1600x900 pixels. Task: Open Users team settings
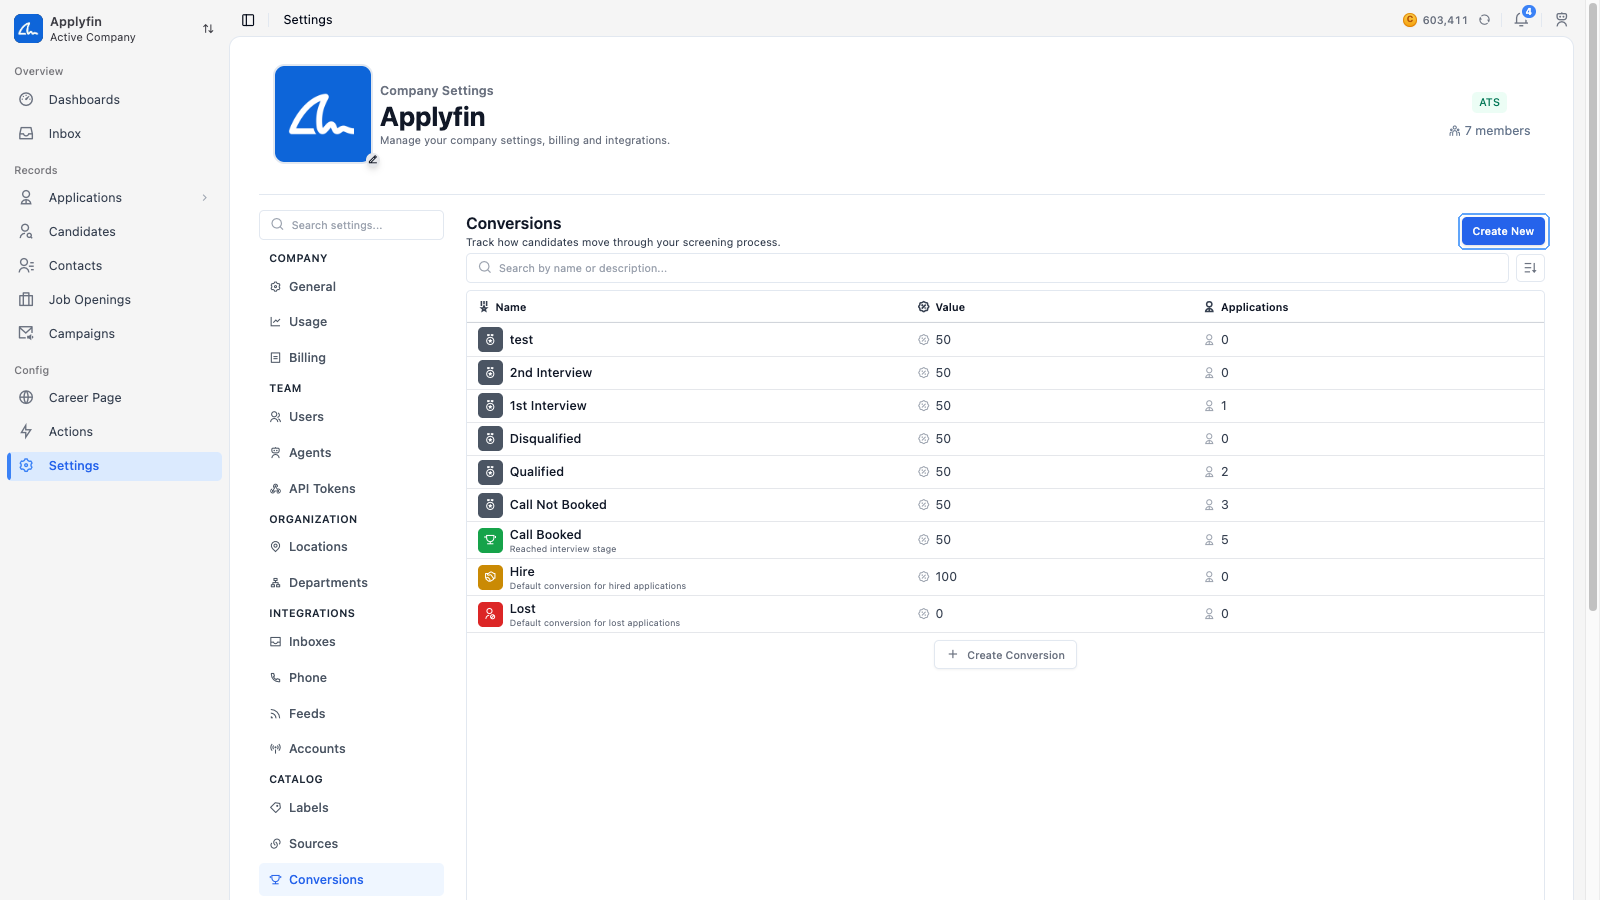351,417
